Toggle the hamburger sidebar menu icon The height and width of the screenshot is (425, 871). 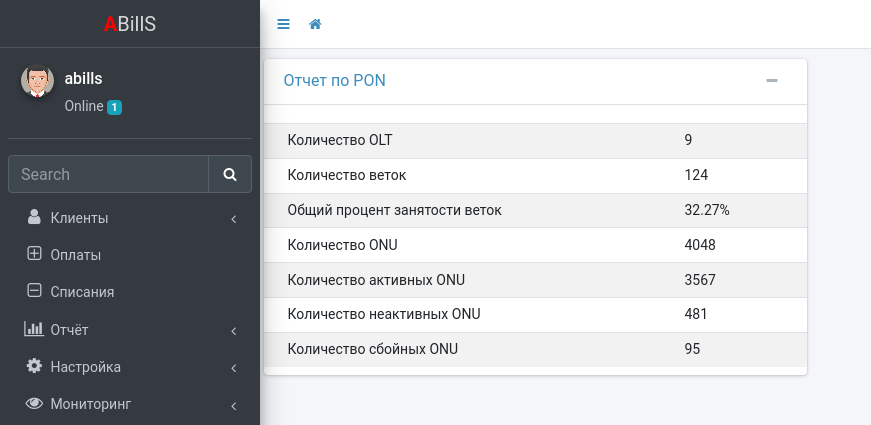[x=284, y=24]
